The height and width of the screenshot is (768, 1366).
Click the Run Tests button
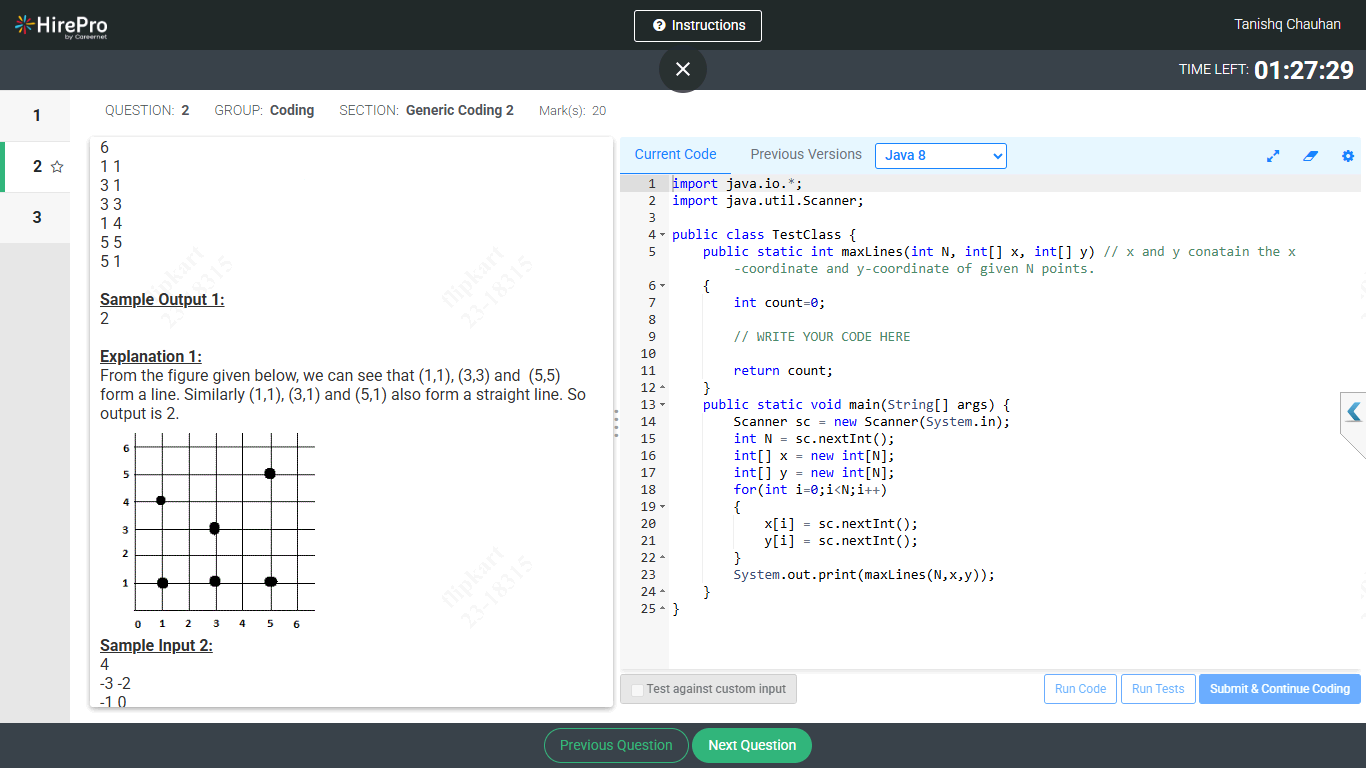pos(1157,689)
